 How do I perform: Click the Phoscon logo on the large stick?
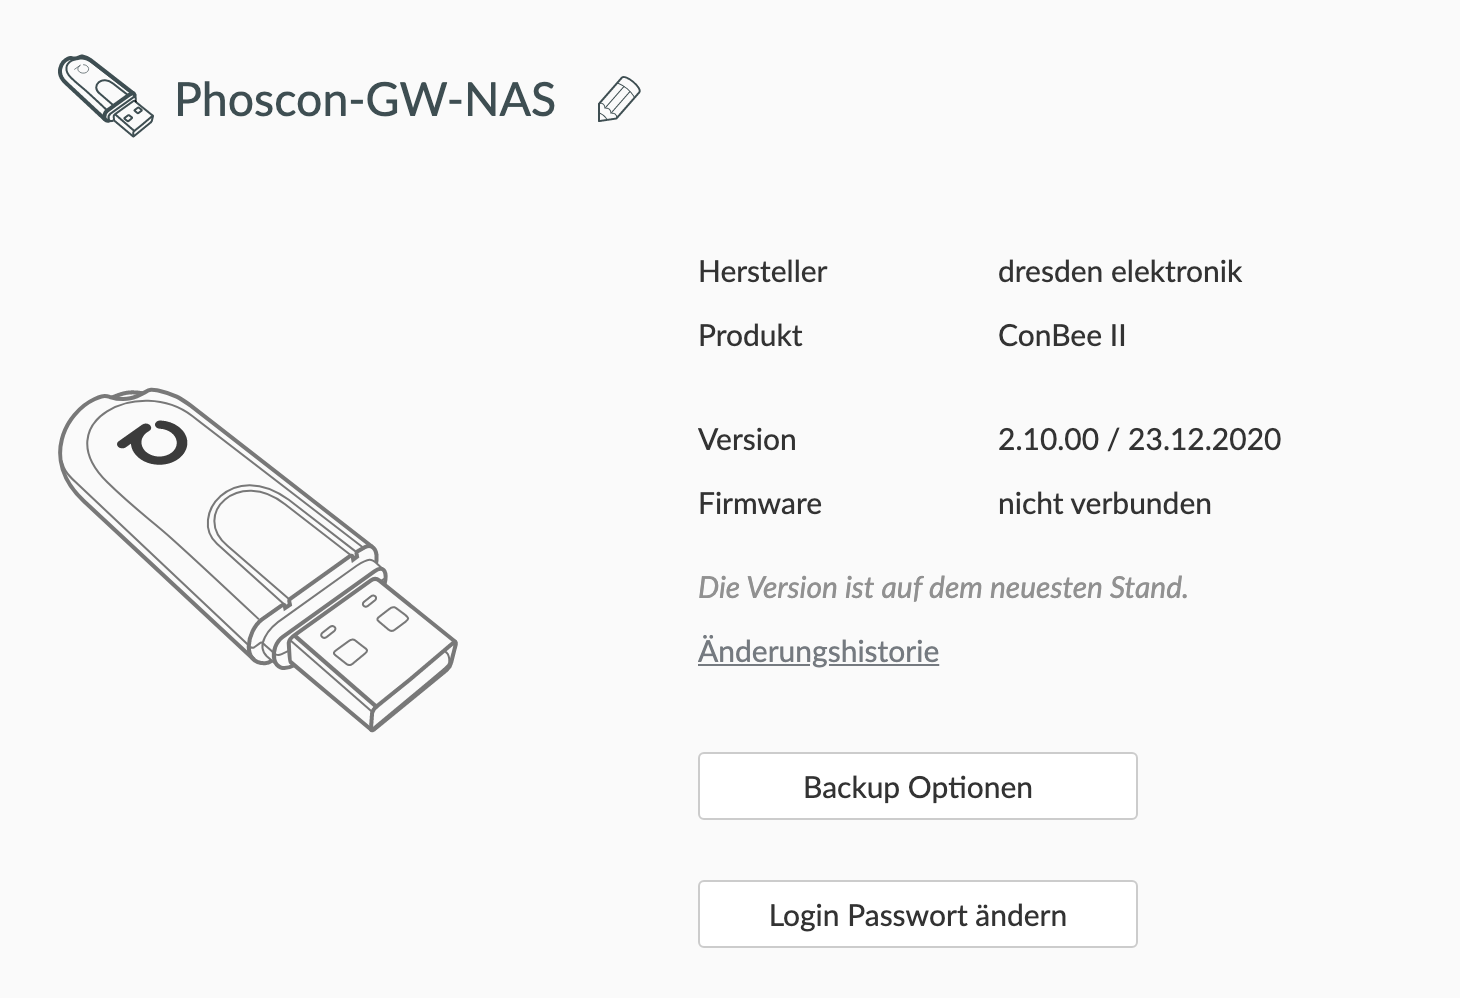154,443
